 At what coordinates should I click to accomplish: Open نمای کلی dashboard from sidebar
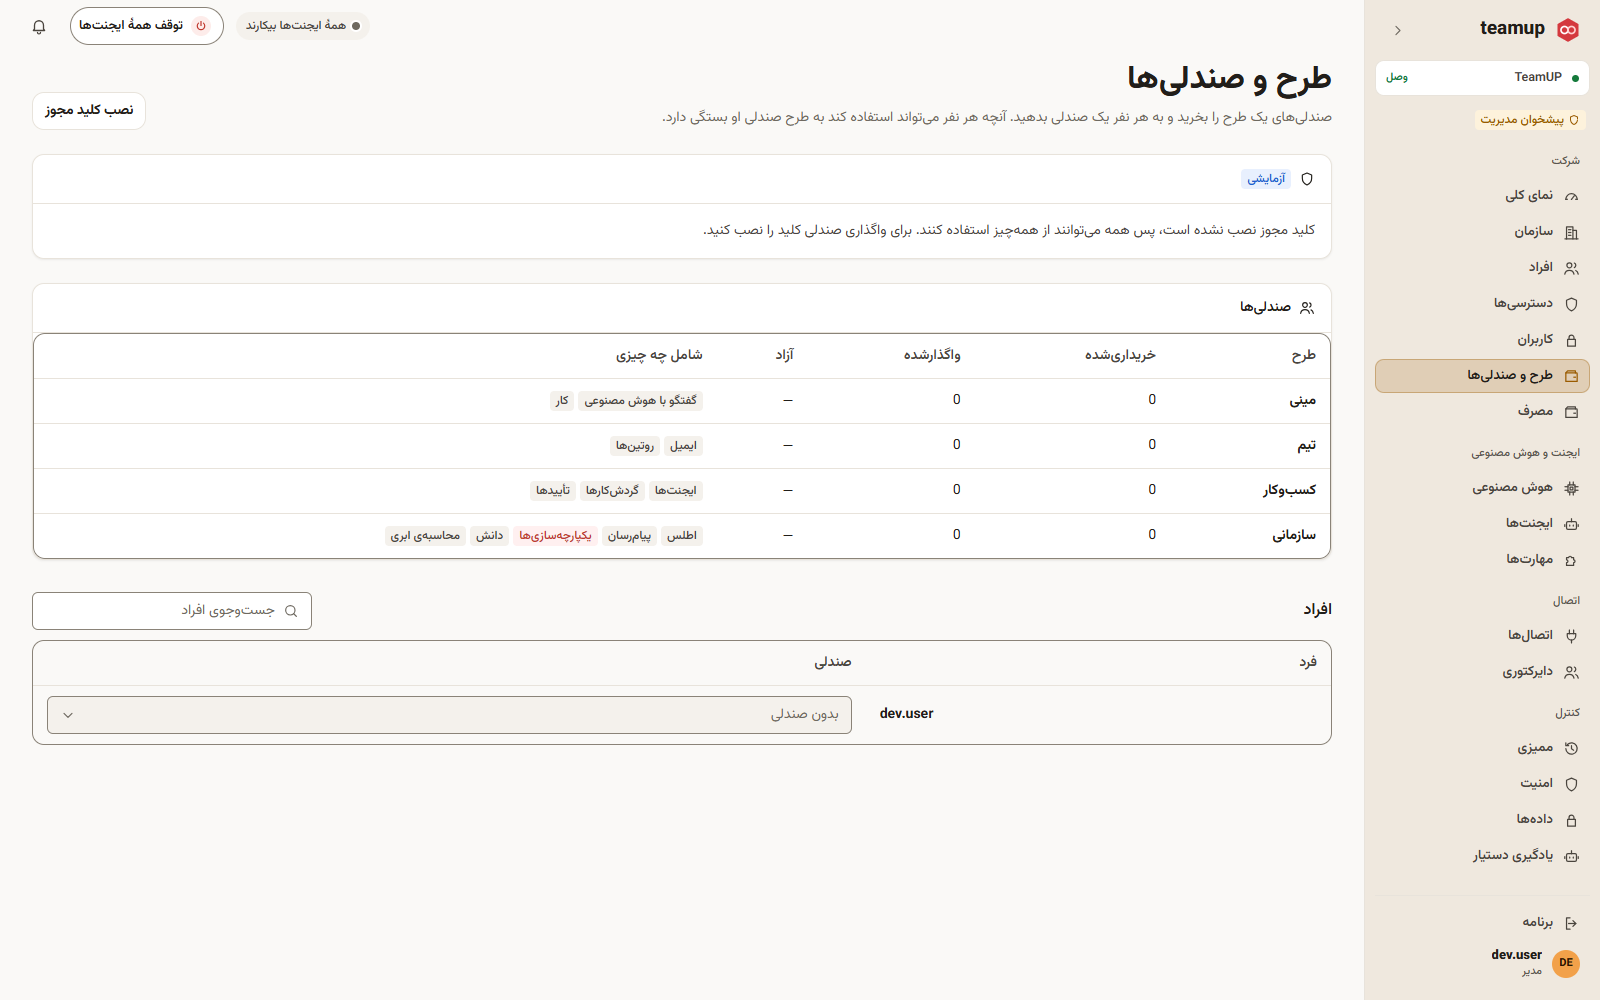[1482, 196]
